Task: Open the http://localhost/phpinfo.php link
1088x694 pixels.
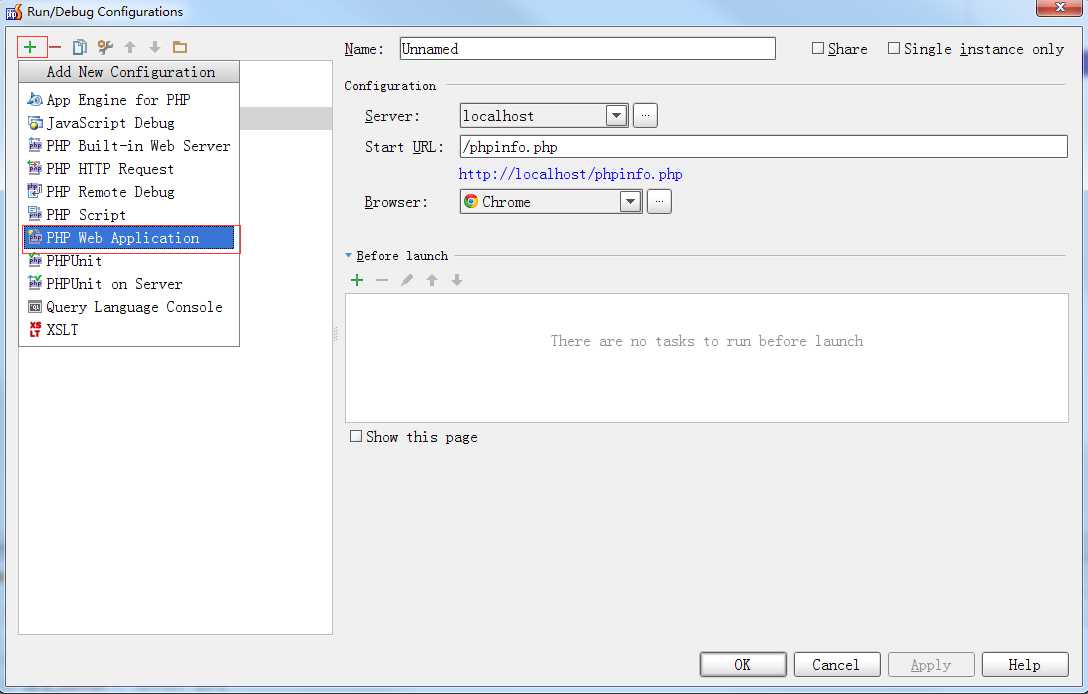Action: [x=570, y=174]
